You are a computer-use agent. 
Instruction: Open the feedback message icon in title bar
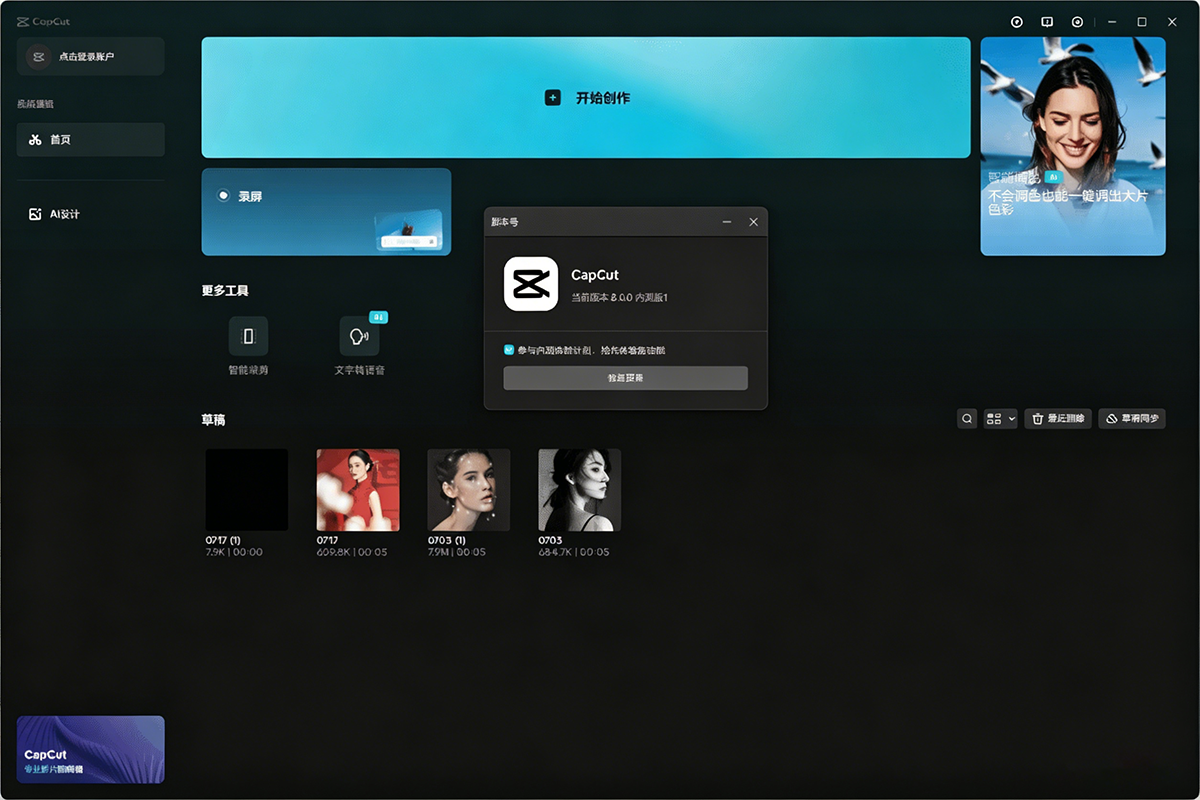[x=1047, y=21]
